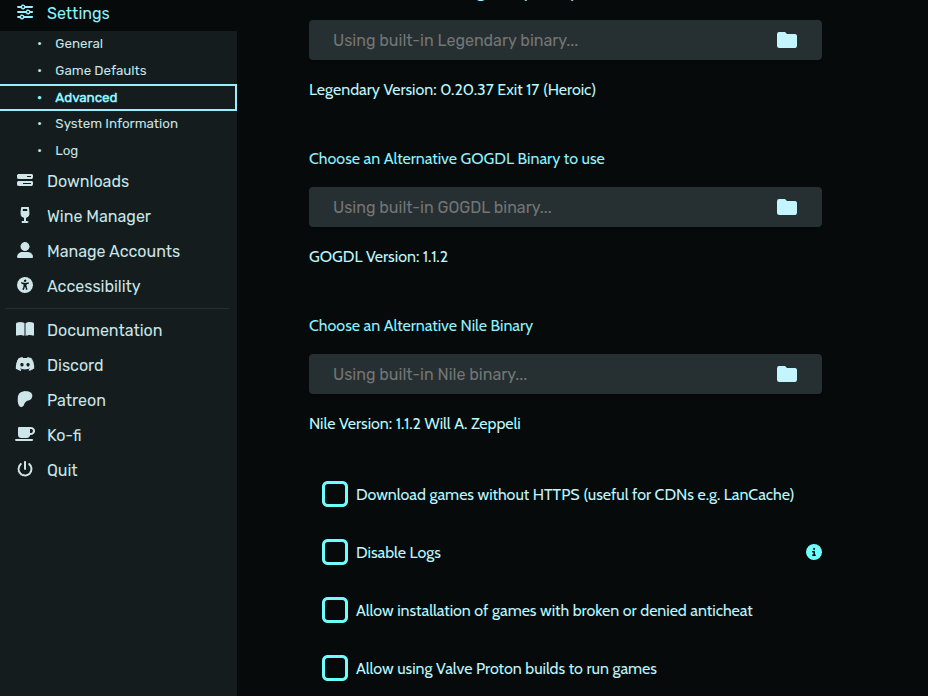Tick Allow installation with broken anticheat
Image resolution: width=928 pixels, height=696 pixels.
pos(335,610)
